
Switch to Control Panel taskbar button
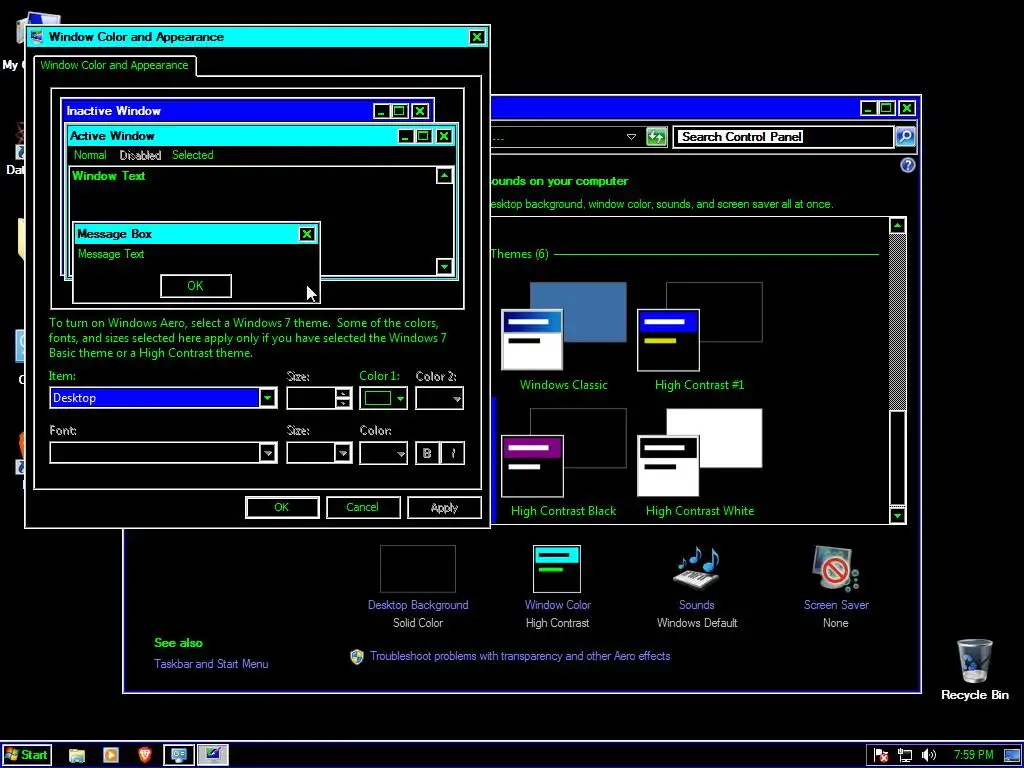click(x=179, y=756)
